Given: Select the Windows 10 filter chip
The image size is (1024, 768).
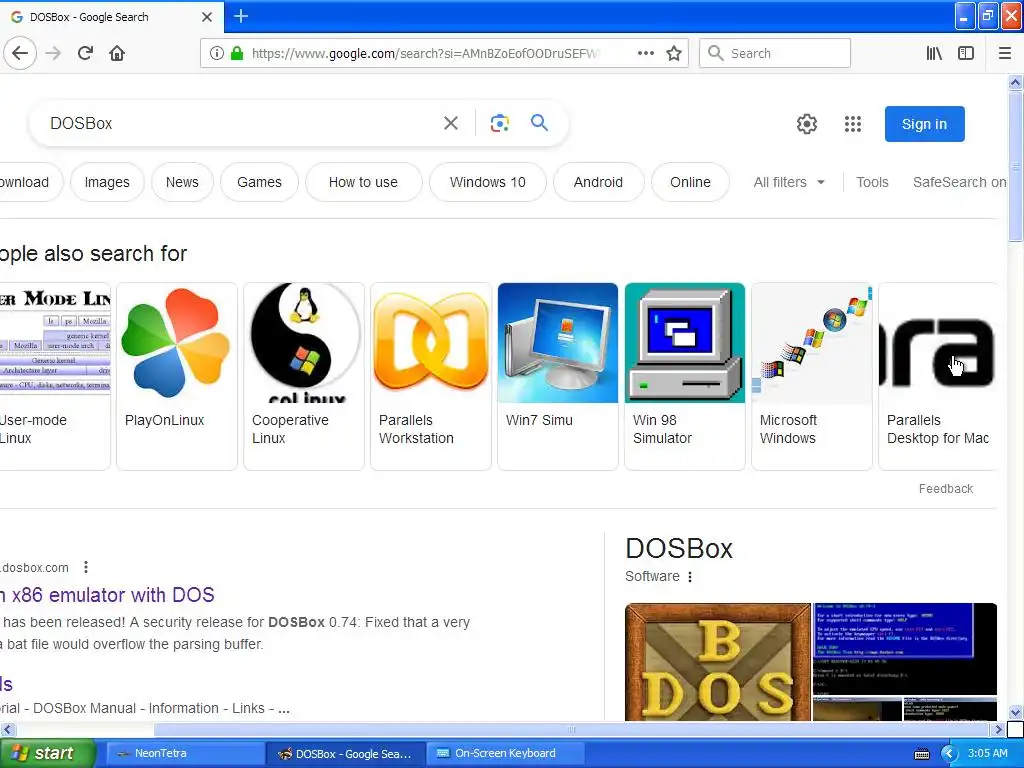Looking at the screenshot, I should tap(487, 182).
